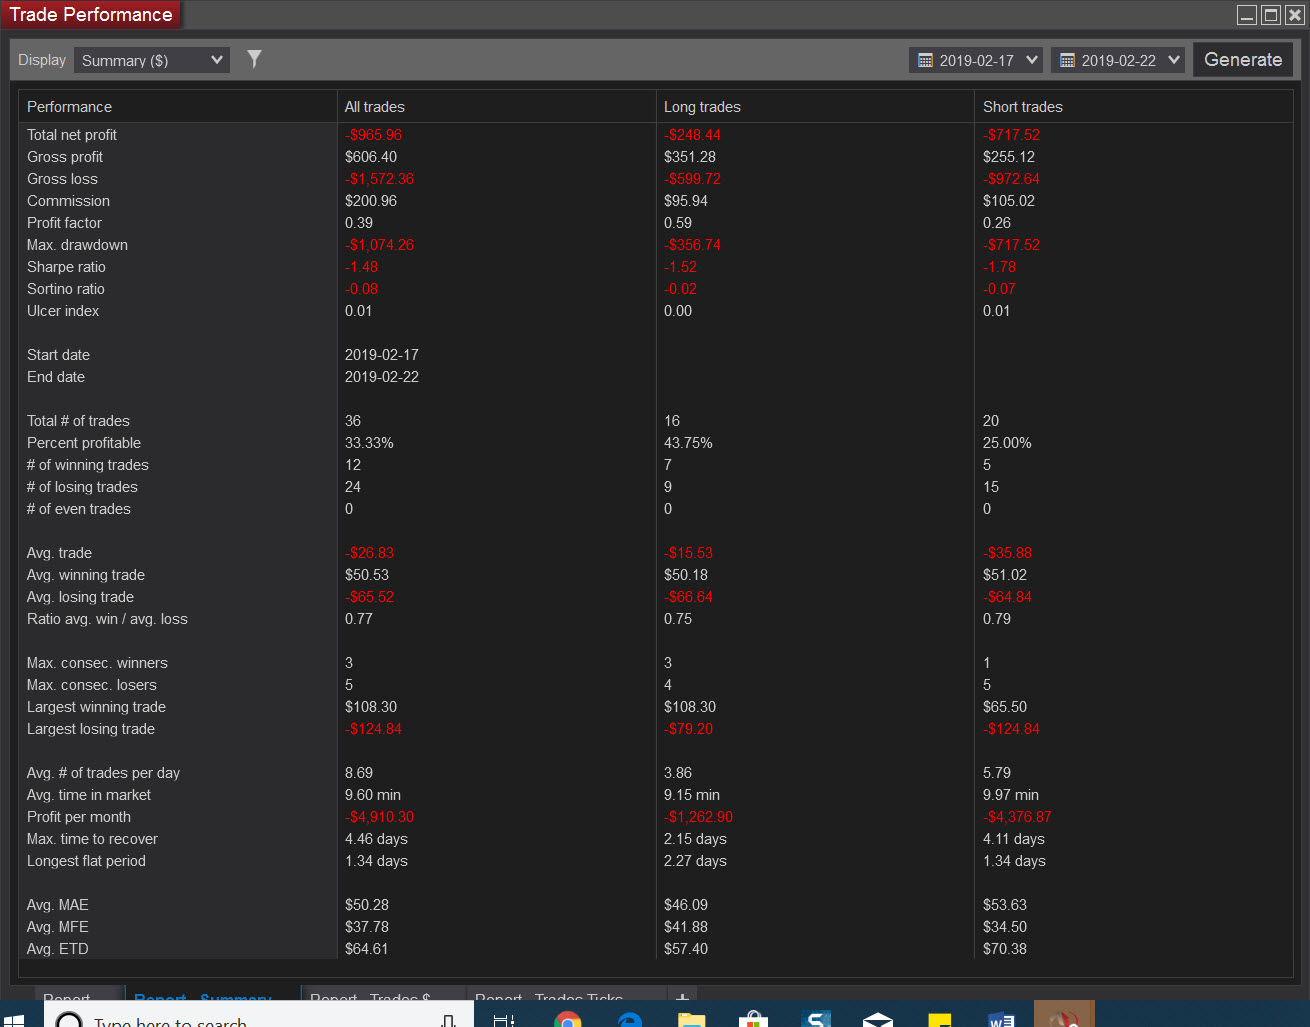Viewport: 1310px width, 1027px height.
Task: Click the Short trades net profit -$717.52
Action: (x=1011, y=135)
